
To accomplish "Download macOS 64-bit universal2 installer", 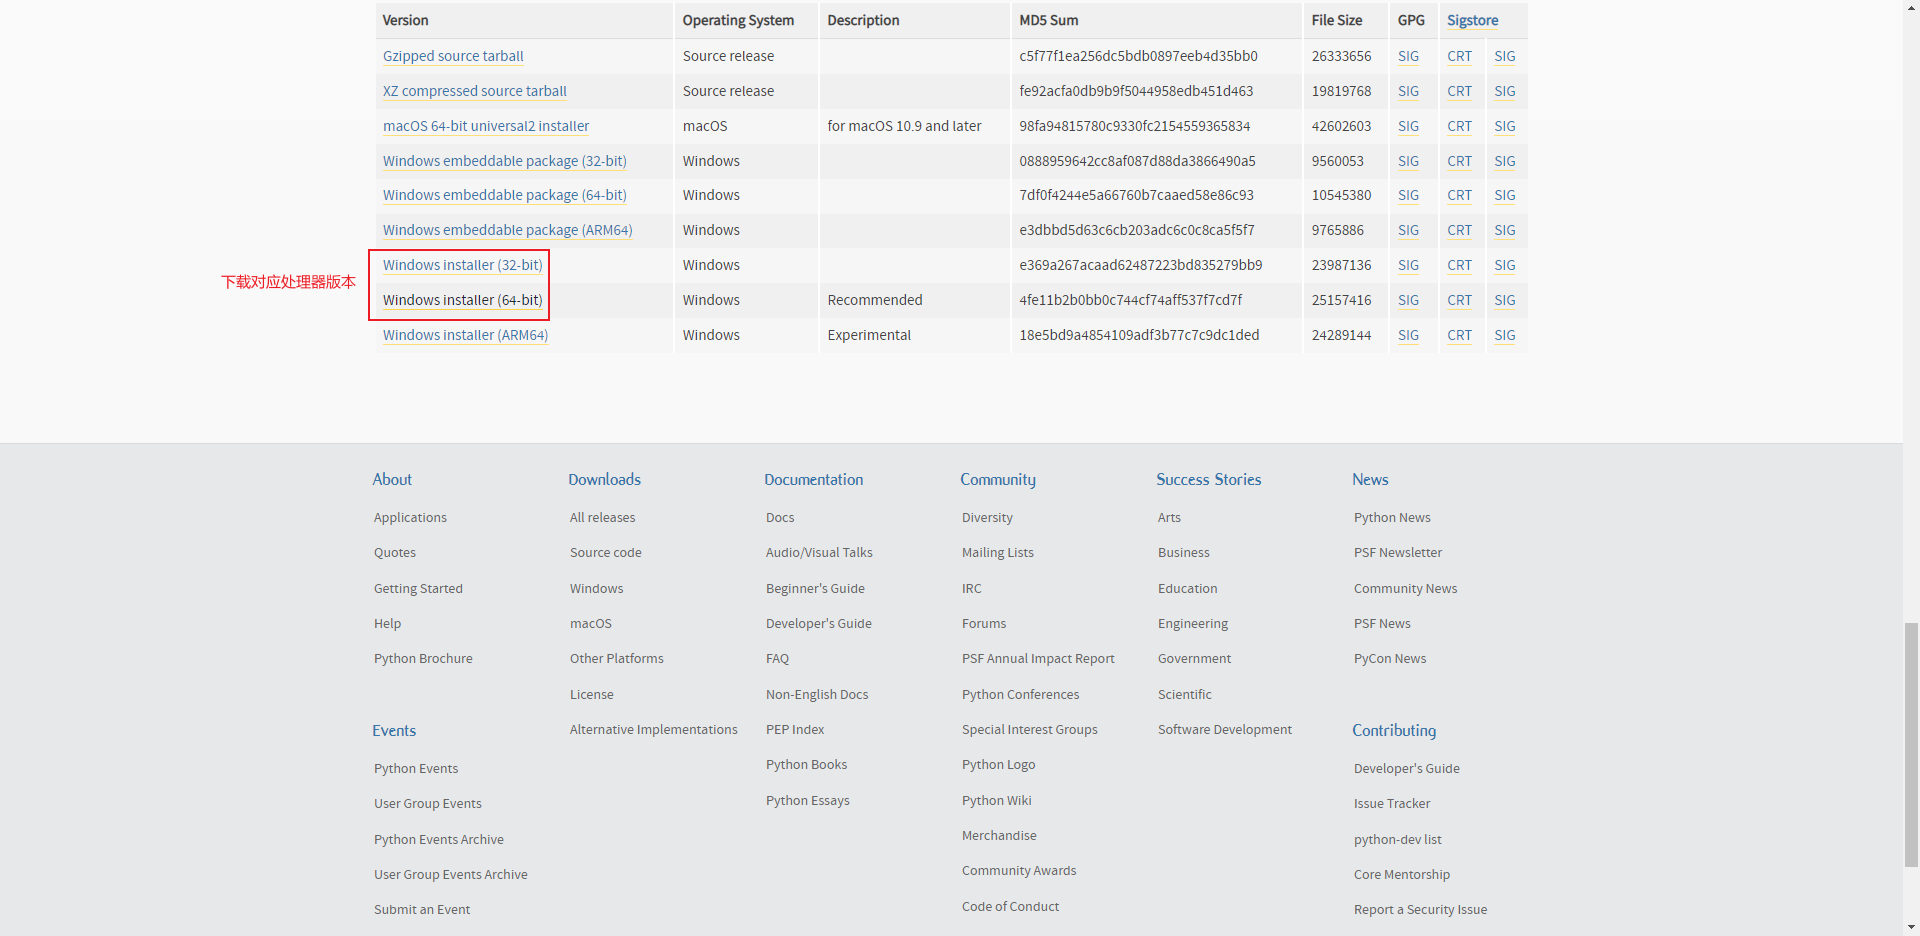I will tap(486, 126).
